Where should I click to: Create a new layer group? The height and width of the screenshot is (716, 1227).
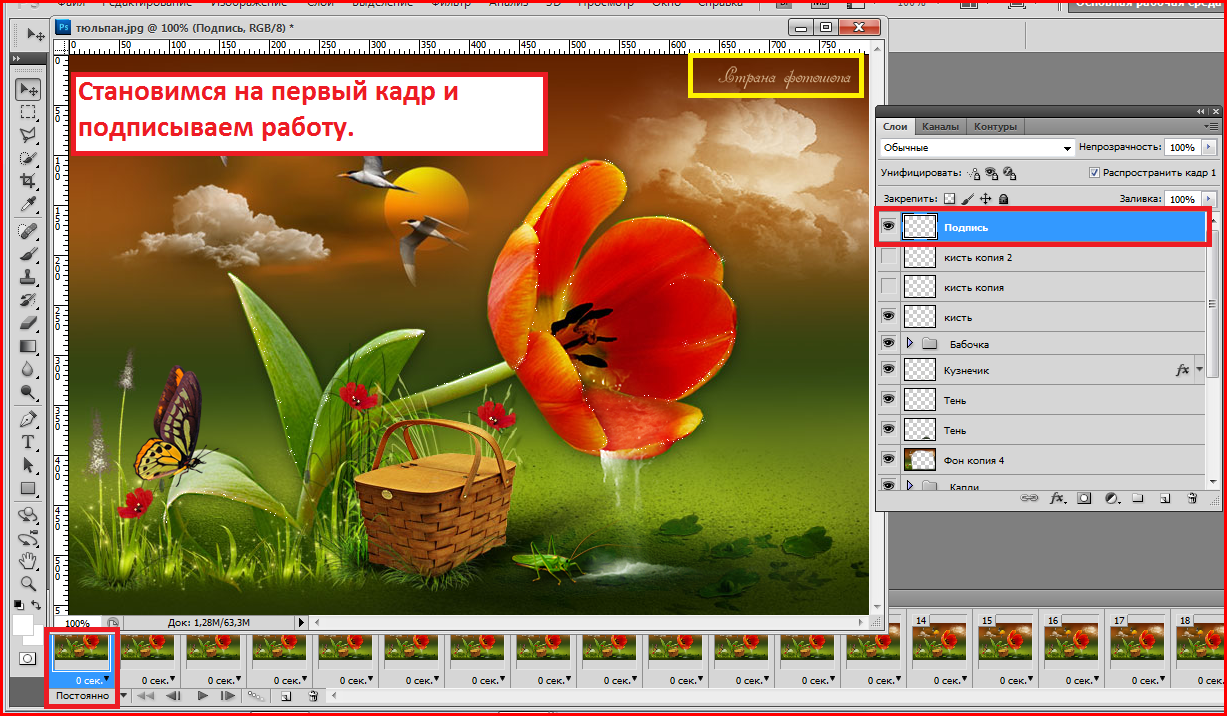pos(1138,497)
